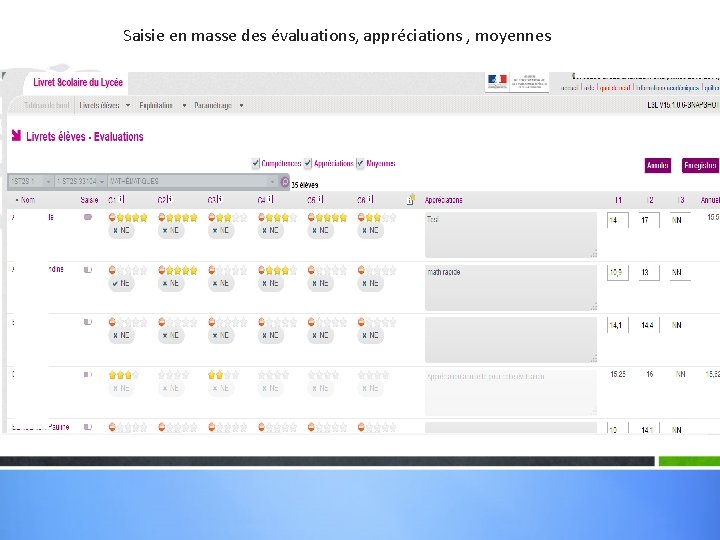Click the Annuler button

pyautogui.click(x=658, y=165)
